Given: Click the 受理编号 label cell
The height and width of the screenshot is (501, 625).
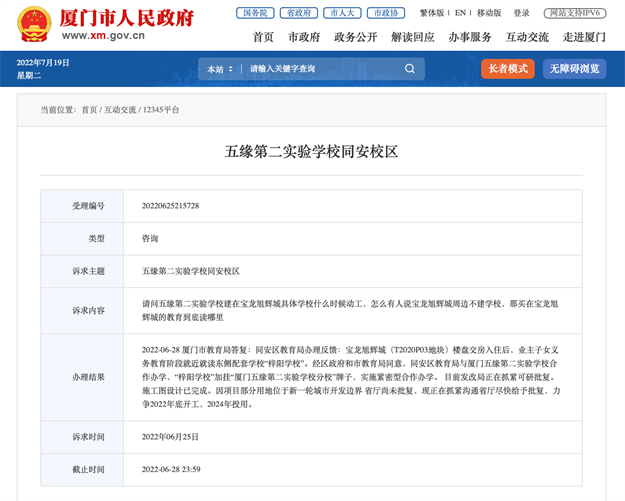Looking at the screenshot, I should coord(82,206).
